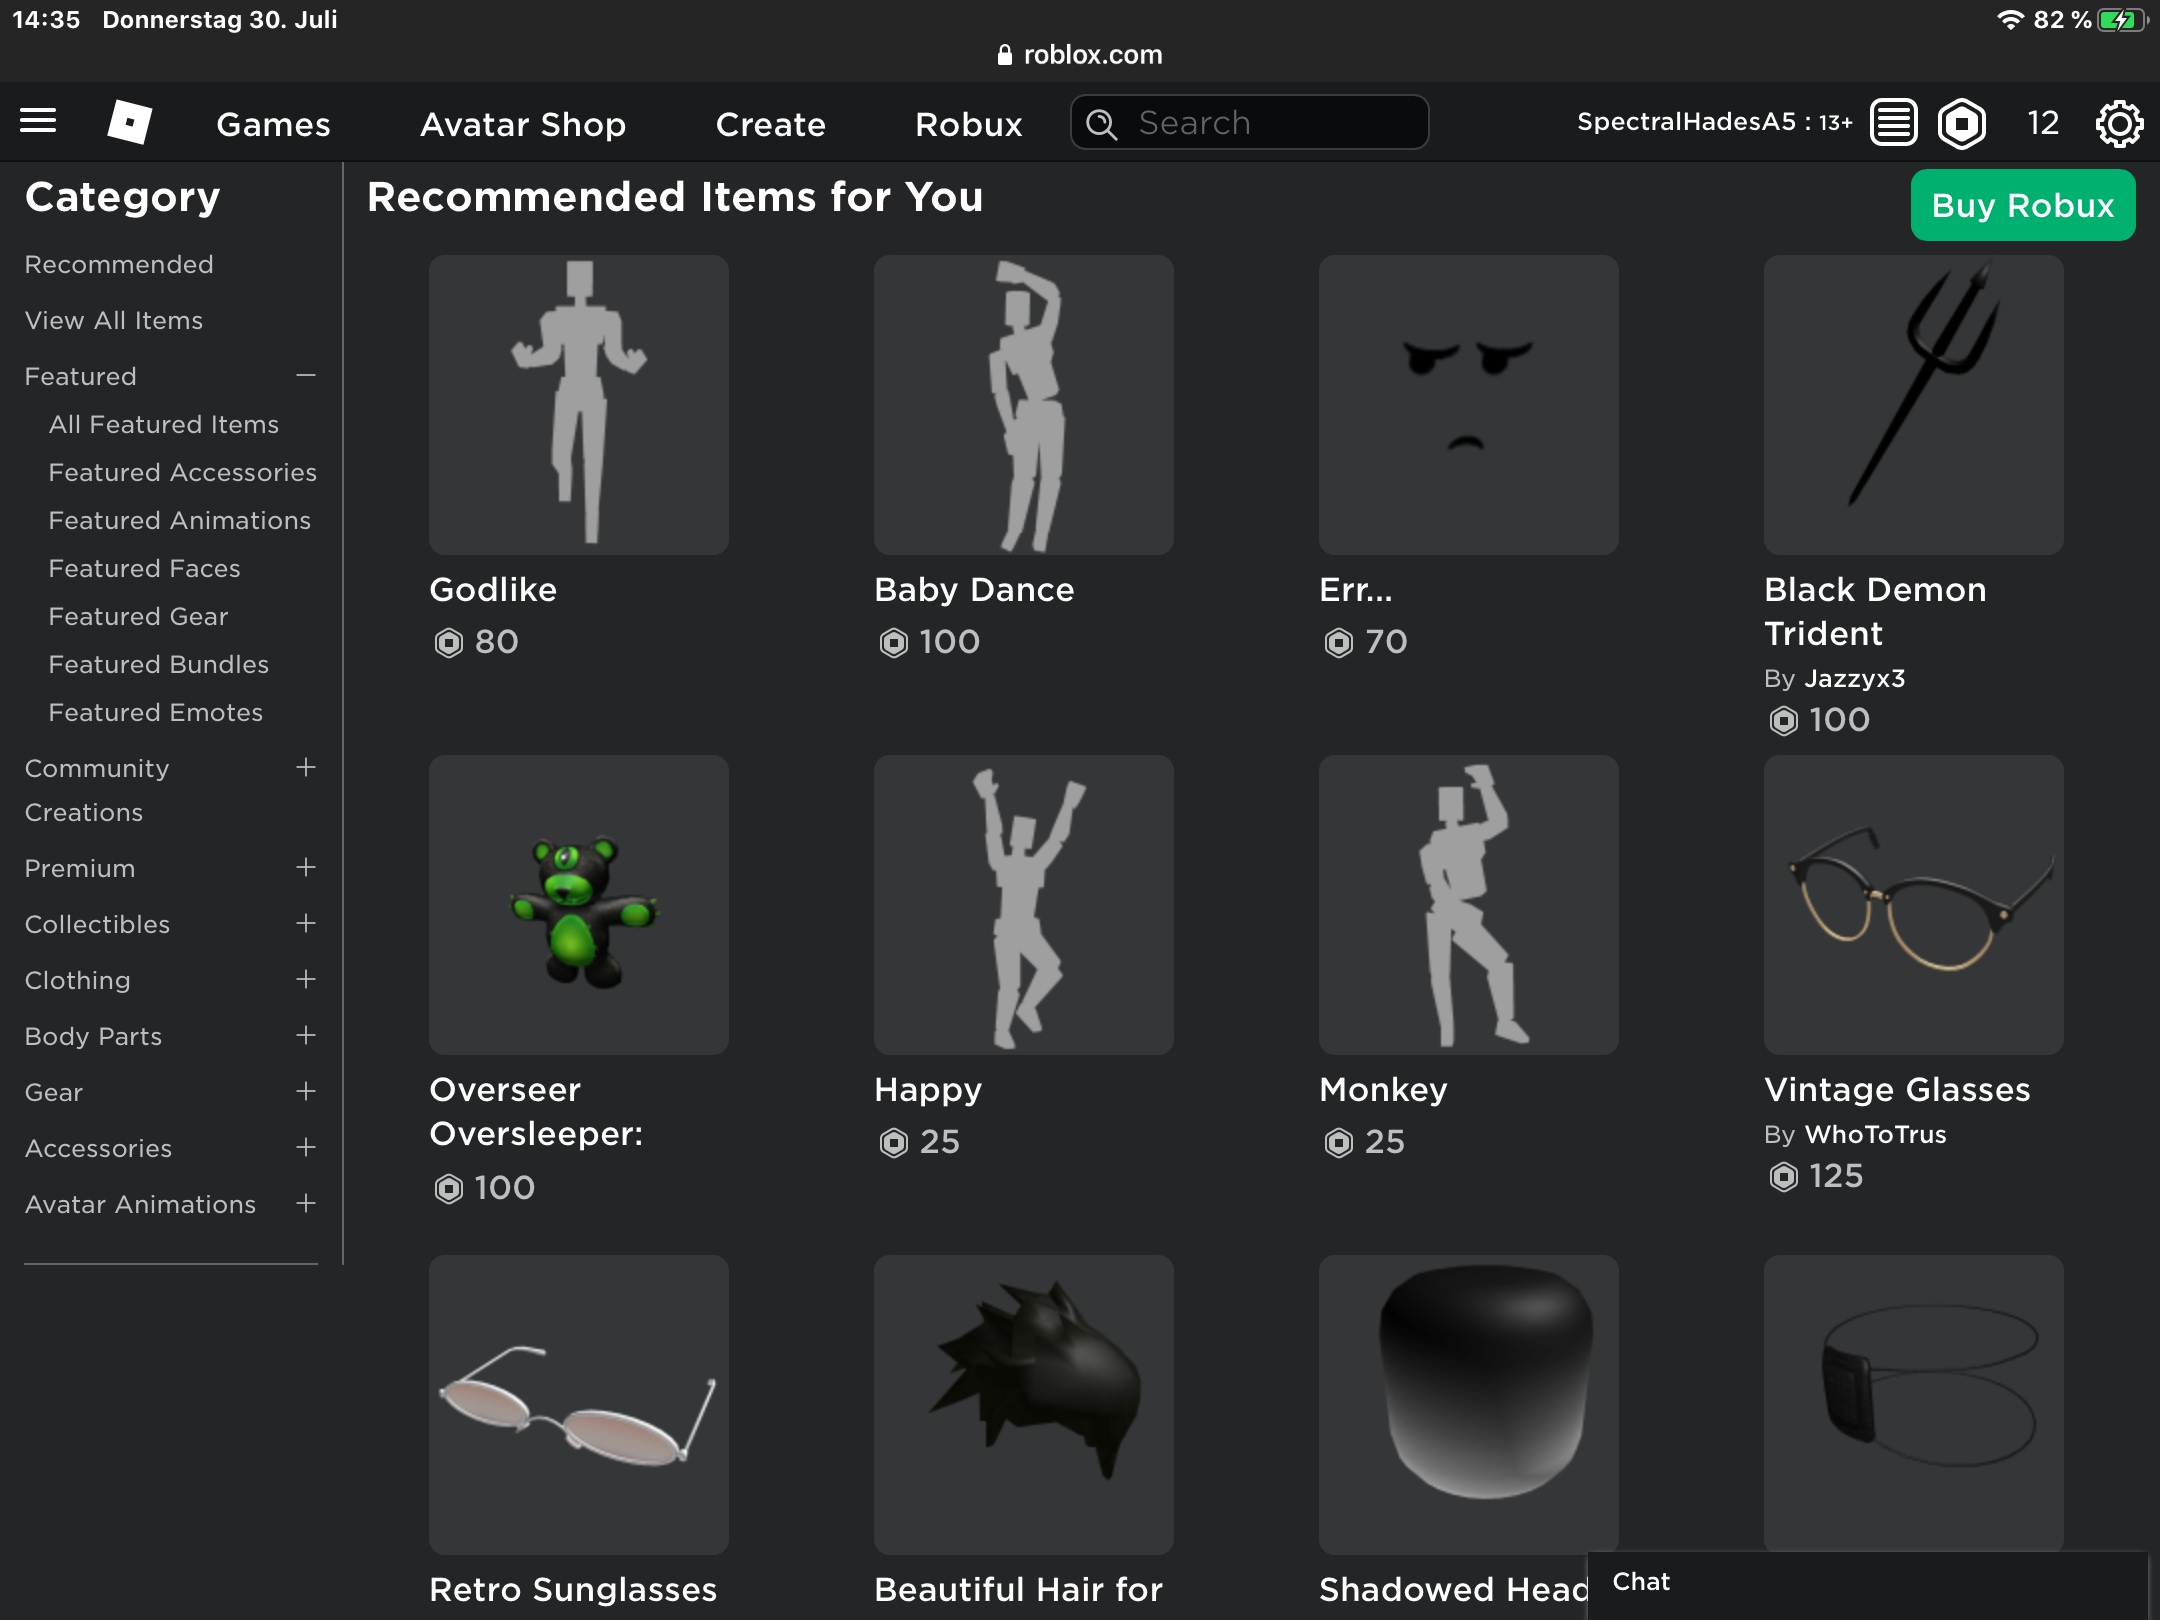
Task: Toggle the Body Parts category
Action: (306, 1036)
